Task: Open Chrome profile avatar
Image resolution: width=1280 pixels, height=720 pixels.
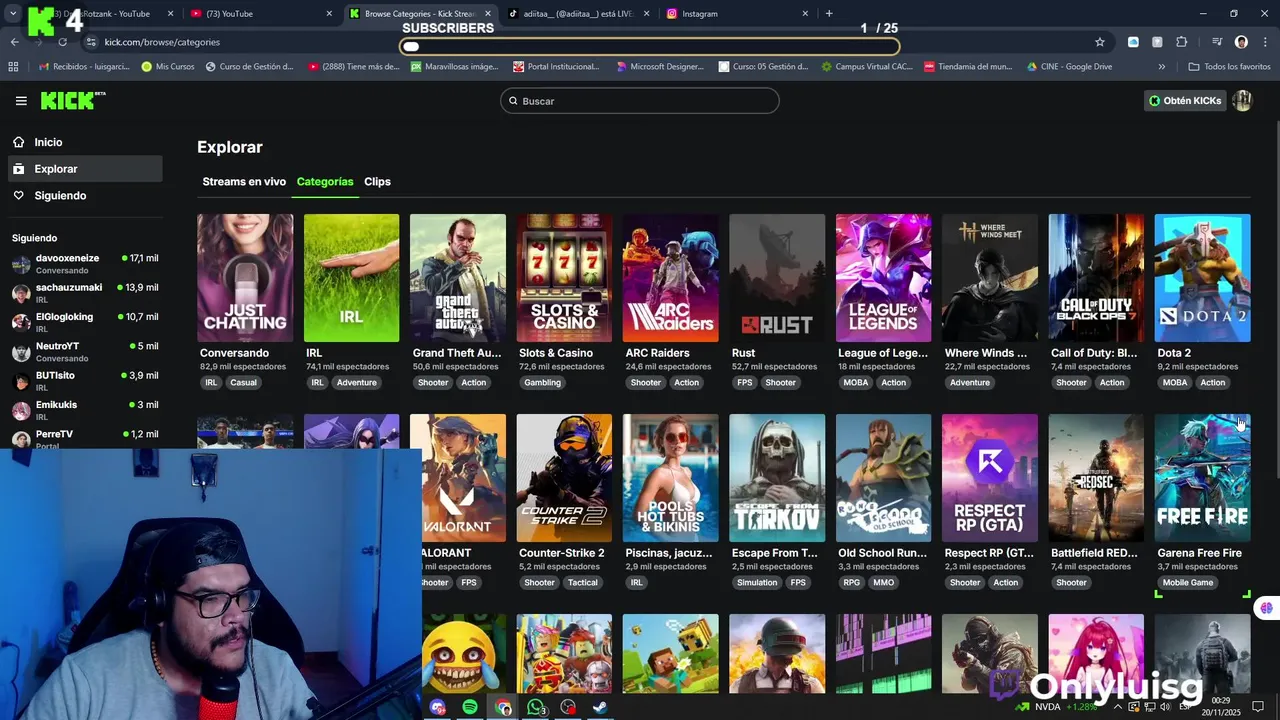Action: point(1241,42)
